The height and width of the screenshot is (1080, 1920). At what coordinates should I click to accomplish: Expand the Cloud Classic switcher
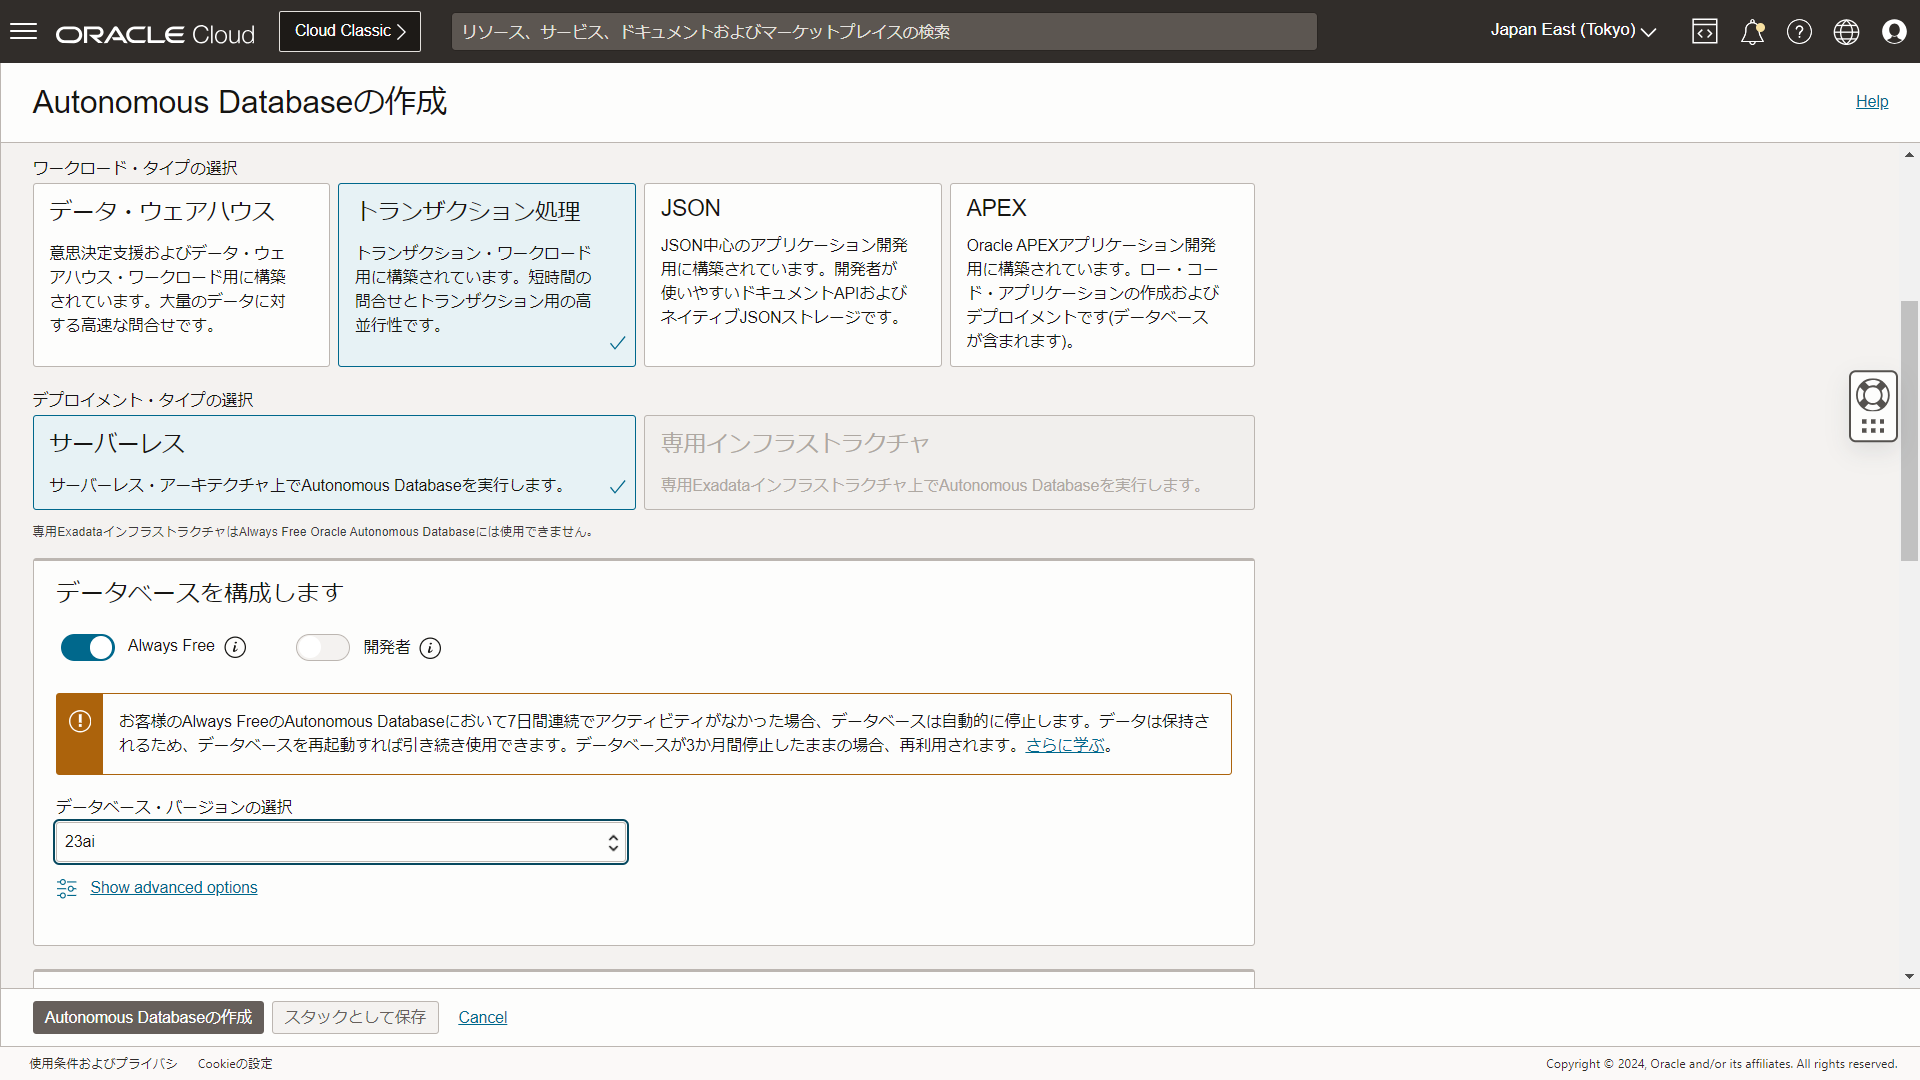tap(349, 31)
